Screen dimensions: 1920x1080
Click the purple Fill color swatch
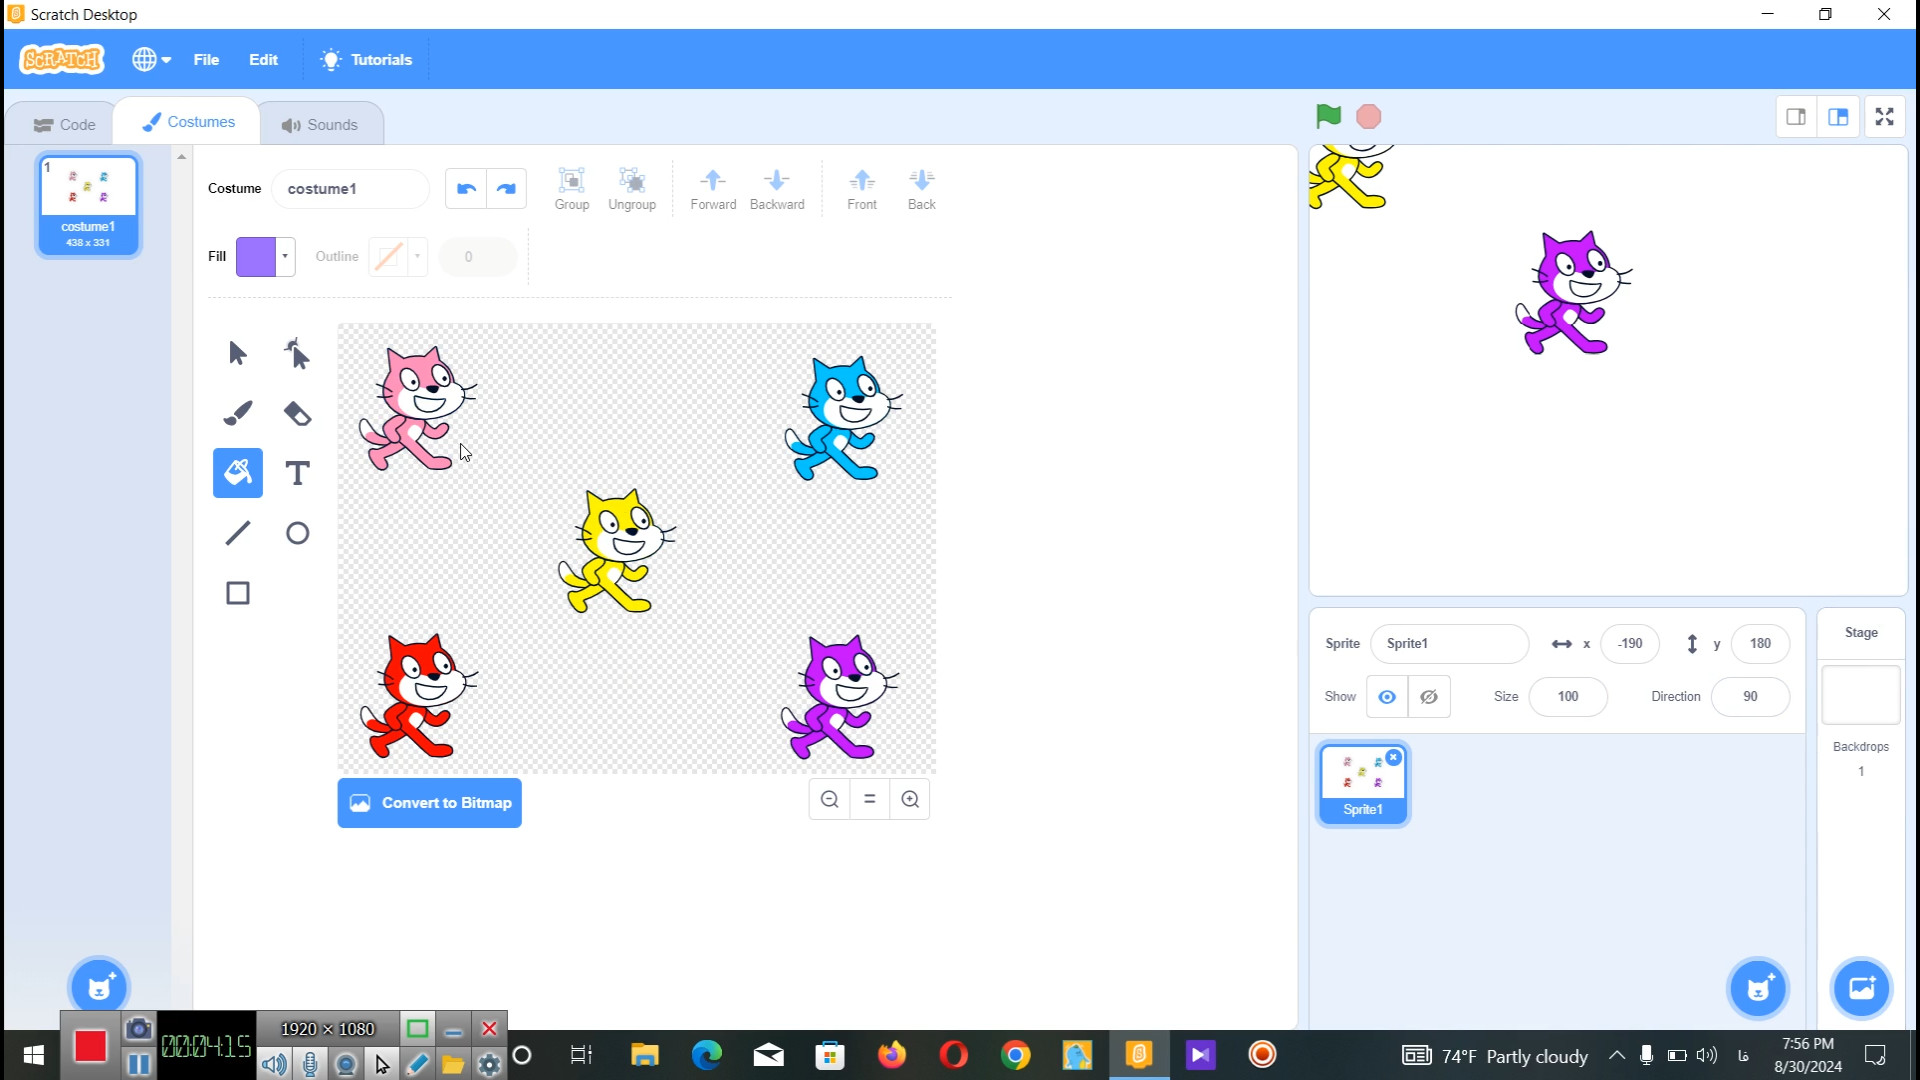pos(256,257)
